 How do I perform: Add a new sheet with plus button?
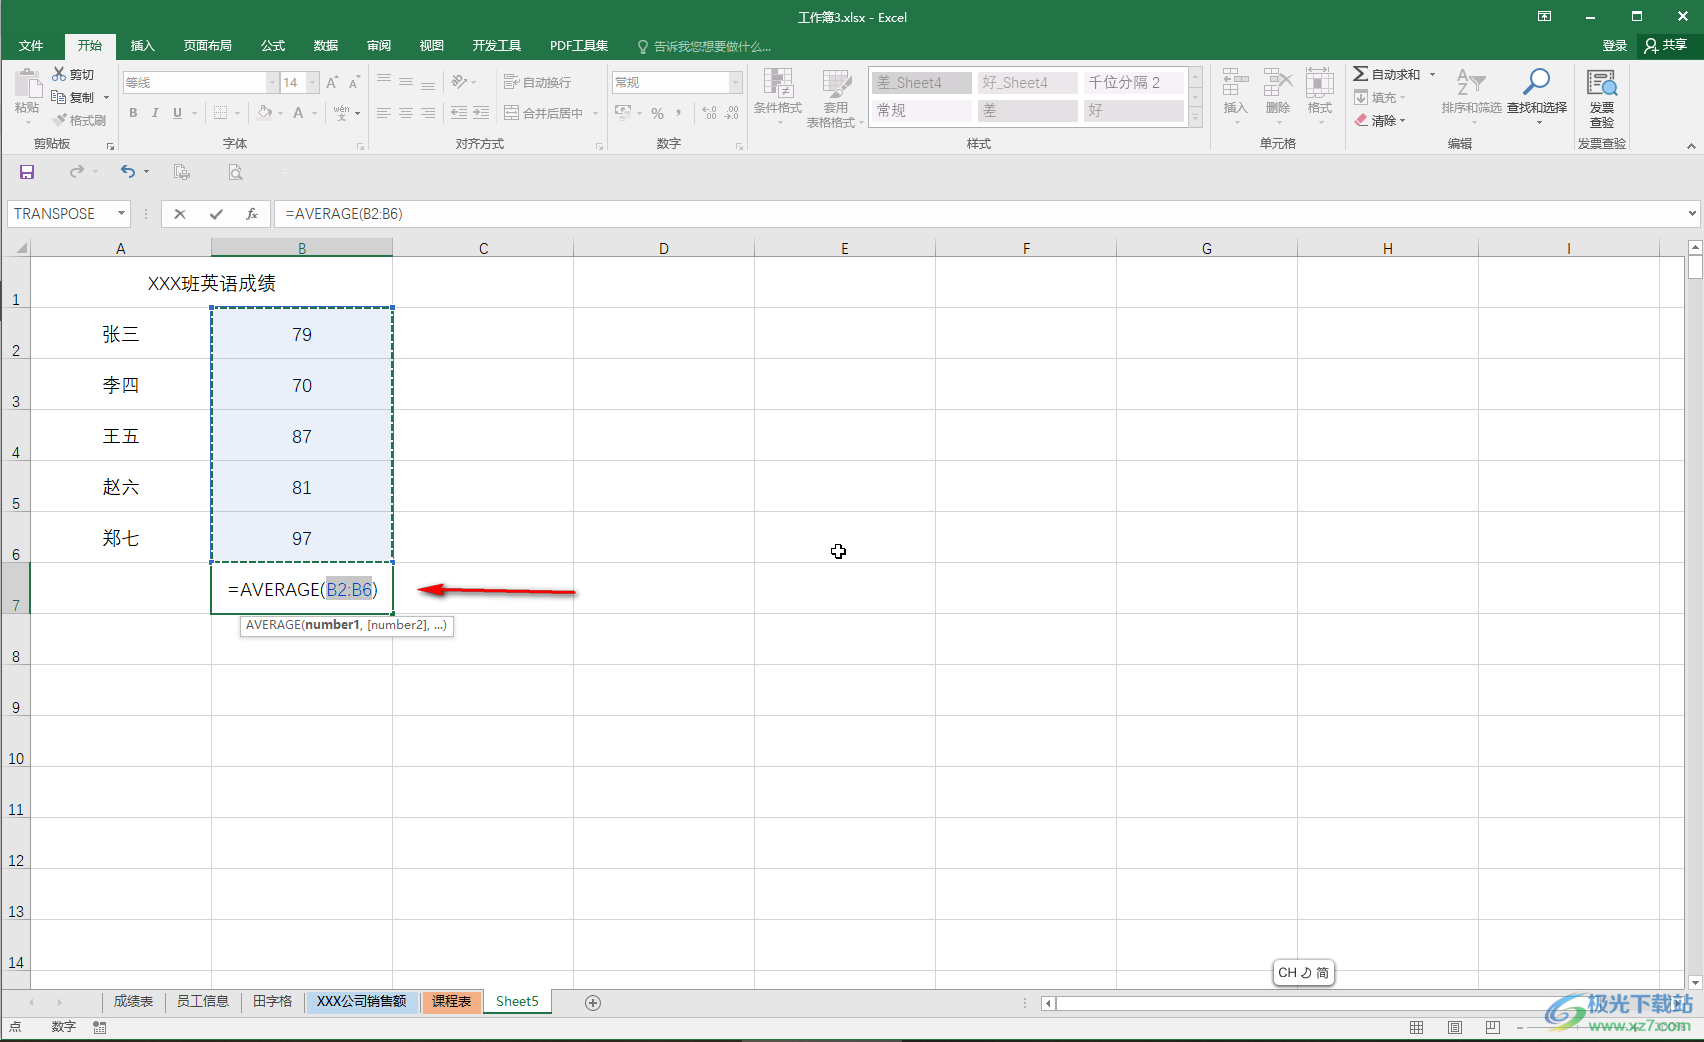pyautogui.click(x=593, y=1002)
